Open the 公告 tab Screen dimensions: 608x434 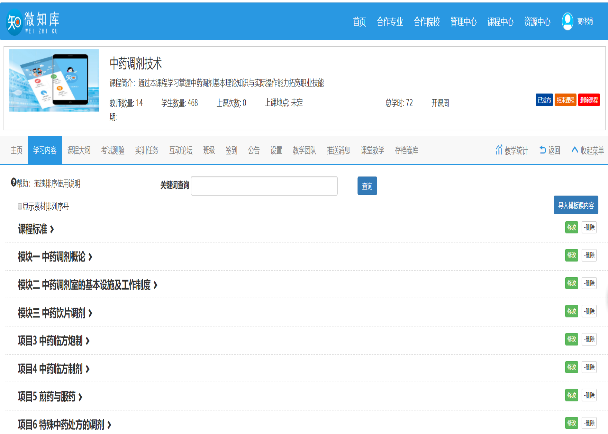tap(253, 150)
